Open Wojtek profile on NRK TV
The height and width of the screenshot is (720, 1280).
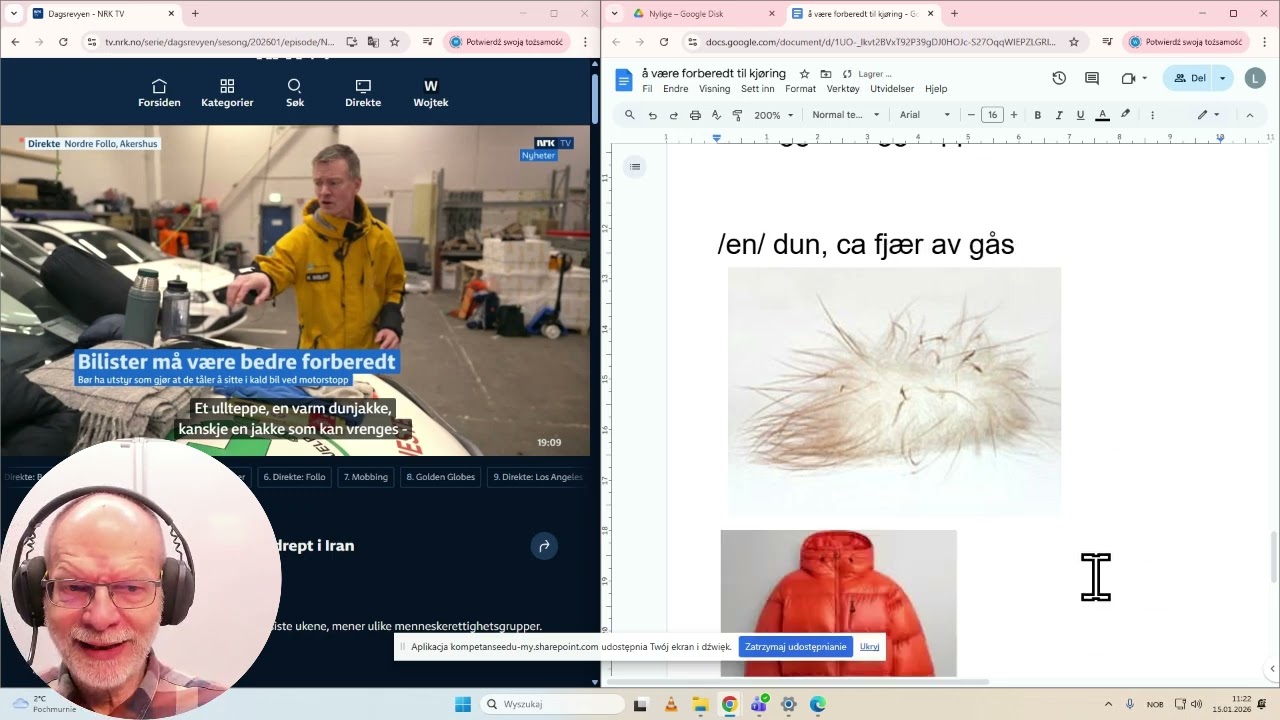[431, 93]
